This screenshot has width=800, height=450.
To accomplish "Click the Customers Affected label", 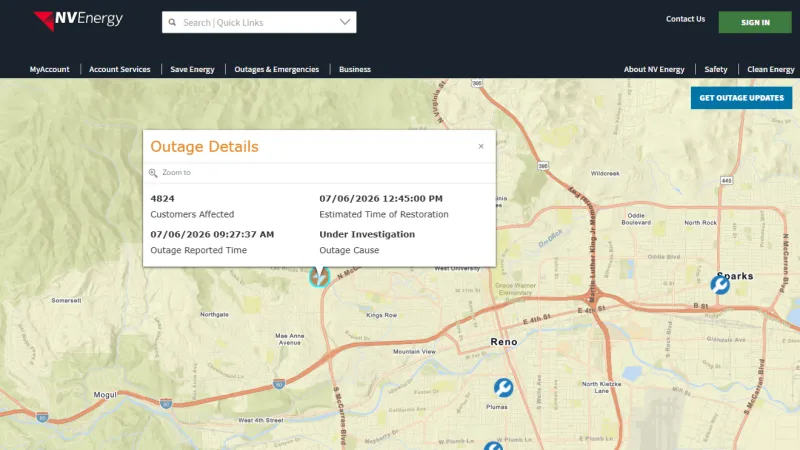I will [x=192, y=214].
